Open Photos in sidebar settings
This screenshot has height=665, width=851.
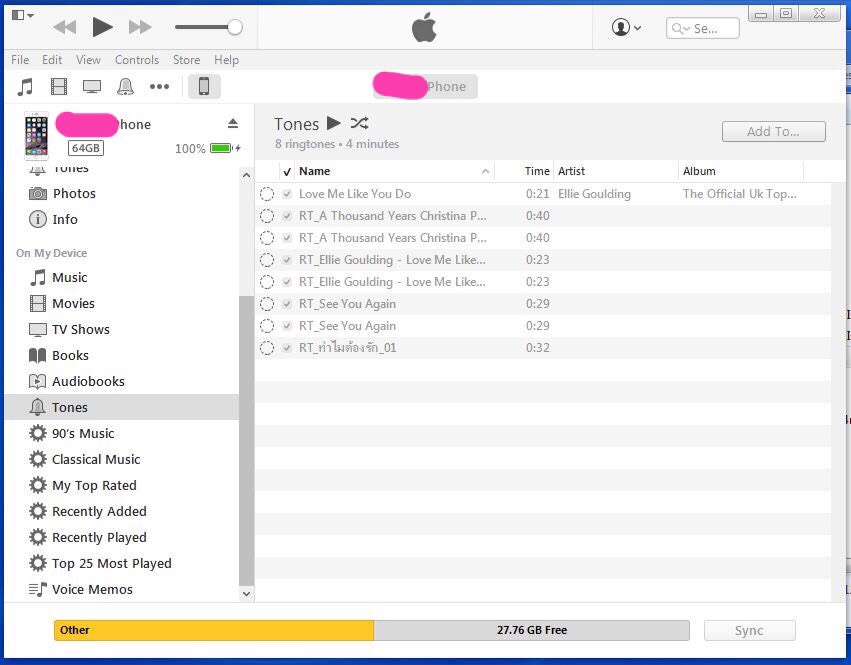point(74,193)
